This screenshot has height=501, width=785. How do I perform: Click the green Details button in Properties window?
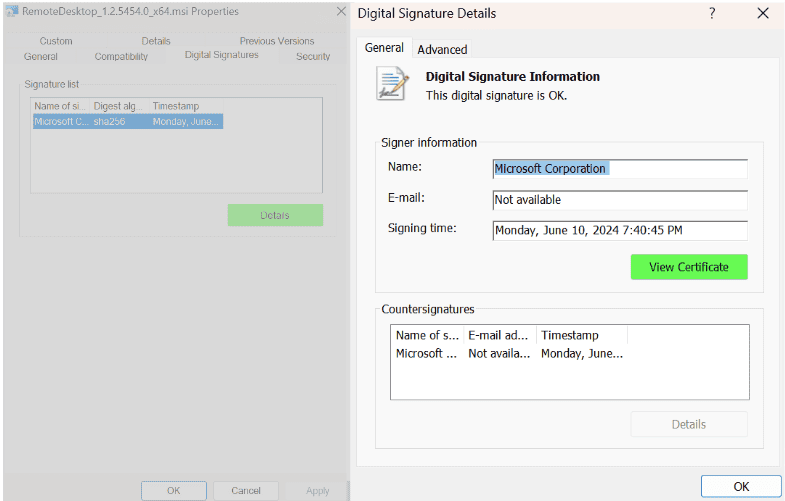275,215
